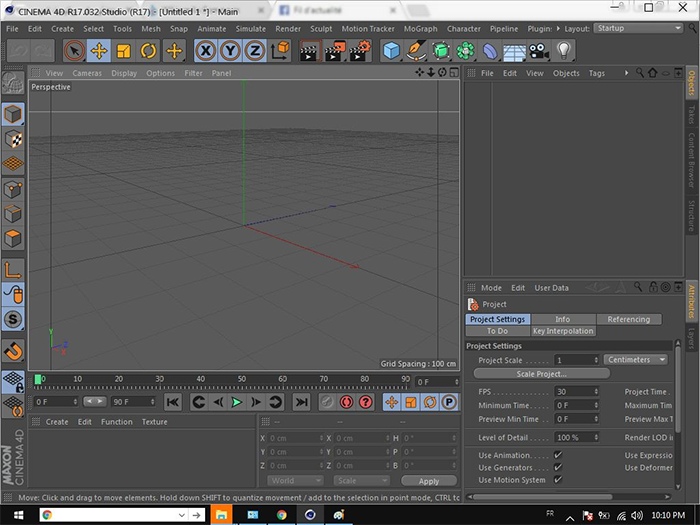700x525 pixels.
Task: Enable Workplane mode orange grid icon
Action: 12,164
